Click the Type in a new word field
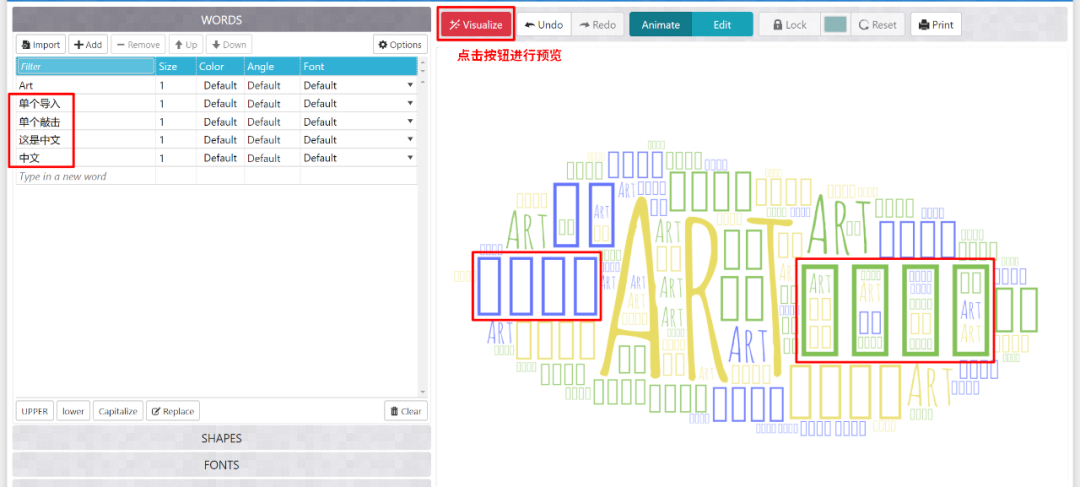 tap(86, 176)
